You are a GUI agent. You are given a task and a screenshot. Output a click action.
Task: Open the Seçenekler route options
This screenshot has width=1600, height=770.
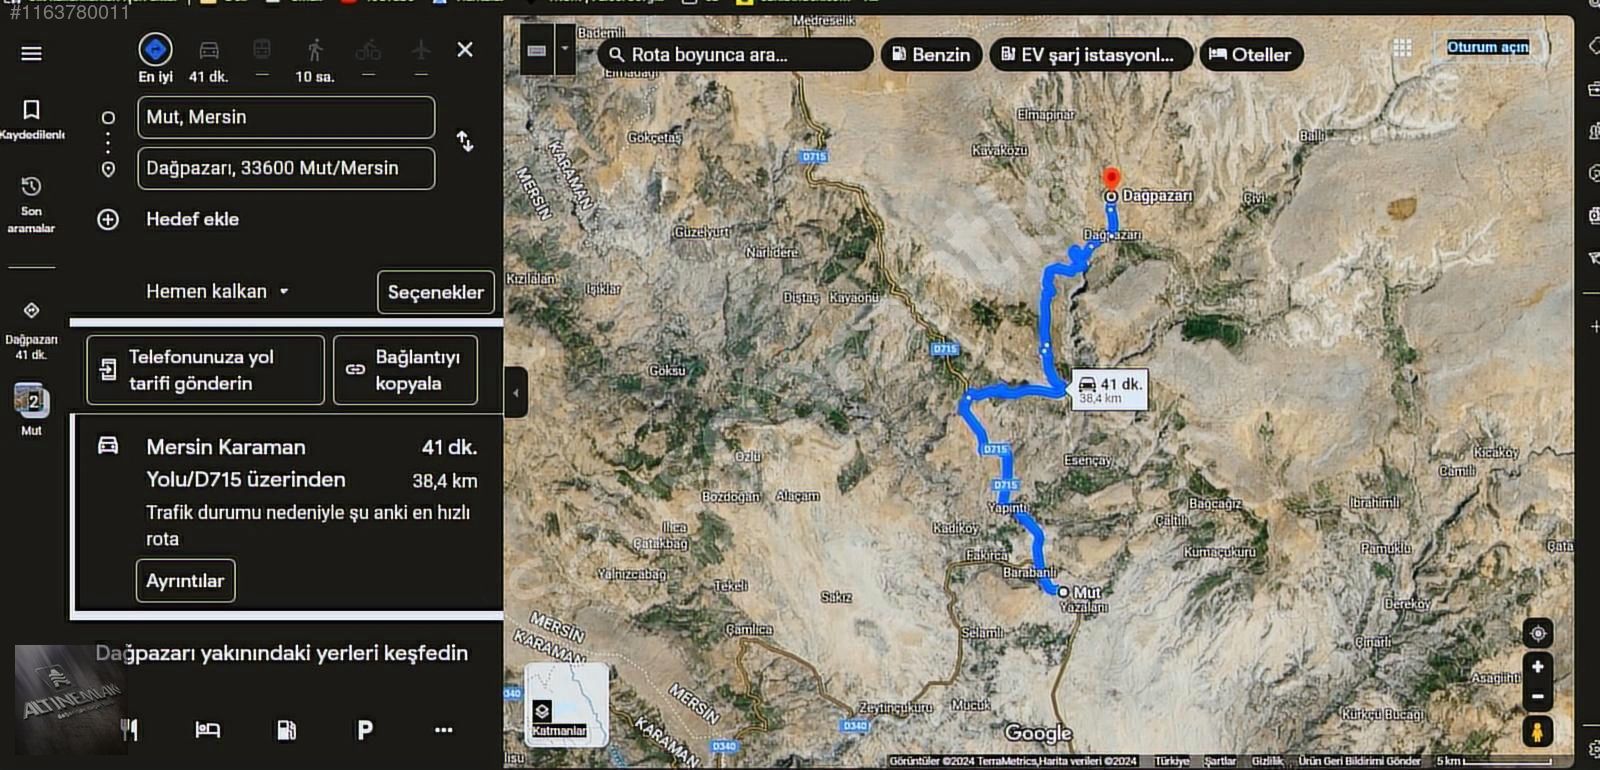click(435, 292)
